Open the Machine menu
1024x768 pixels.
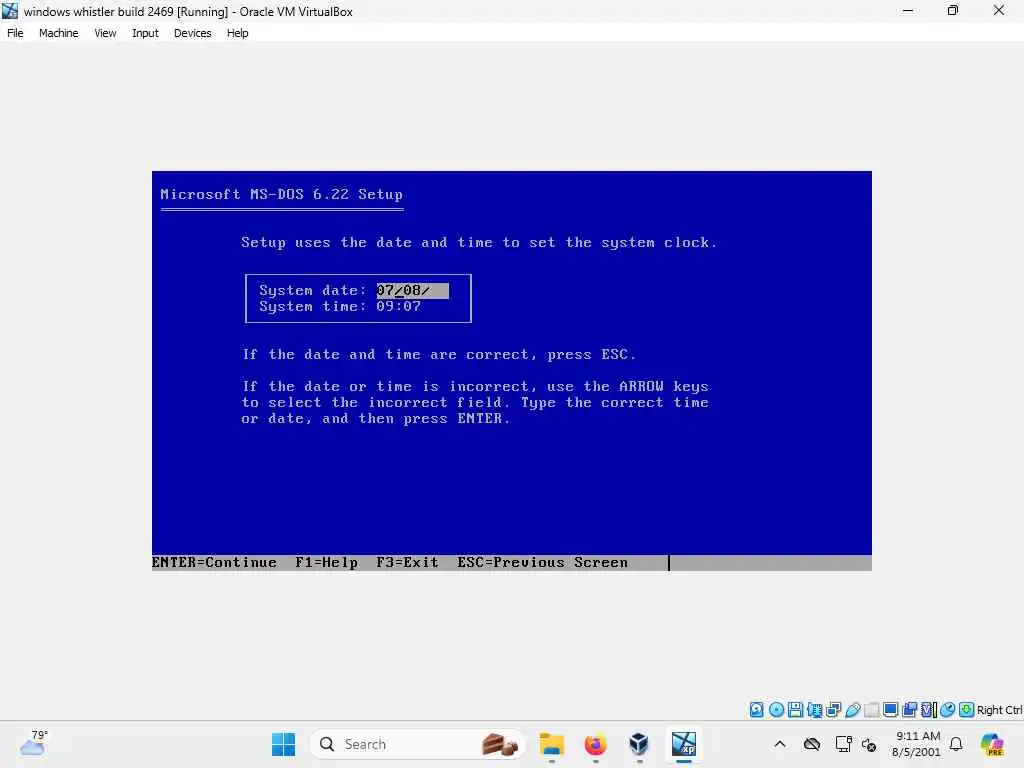[x=59, y=33]
